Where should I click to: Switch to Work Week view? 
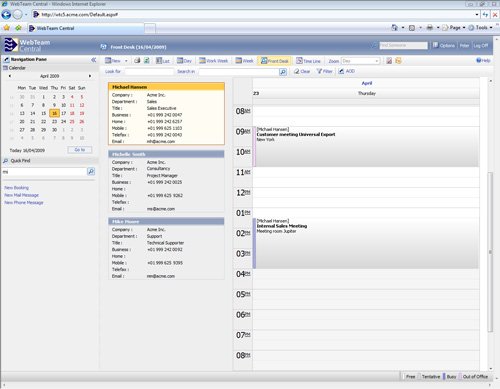click(x=213, y=61)
